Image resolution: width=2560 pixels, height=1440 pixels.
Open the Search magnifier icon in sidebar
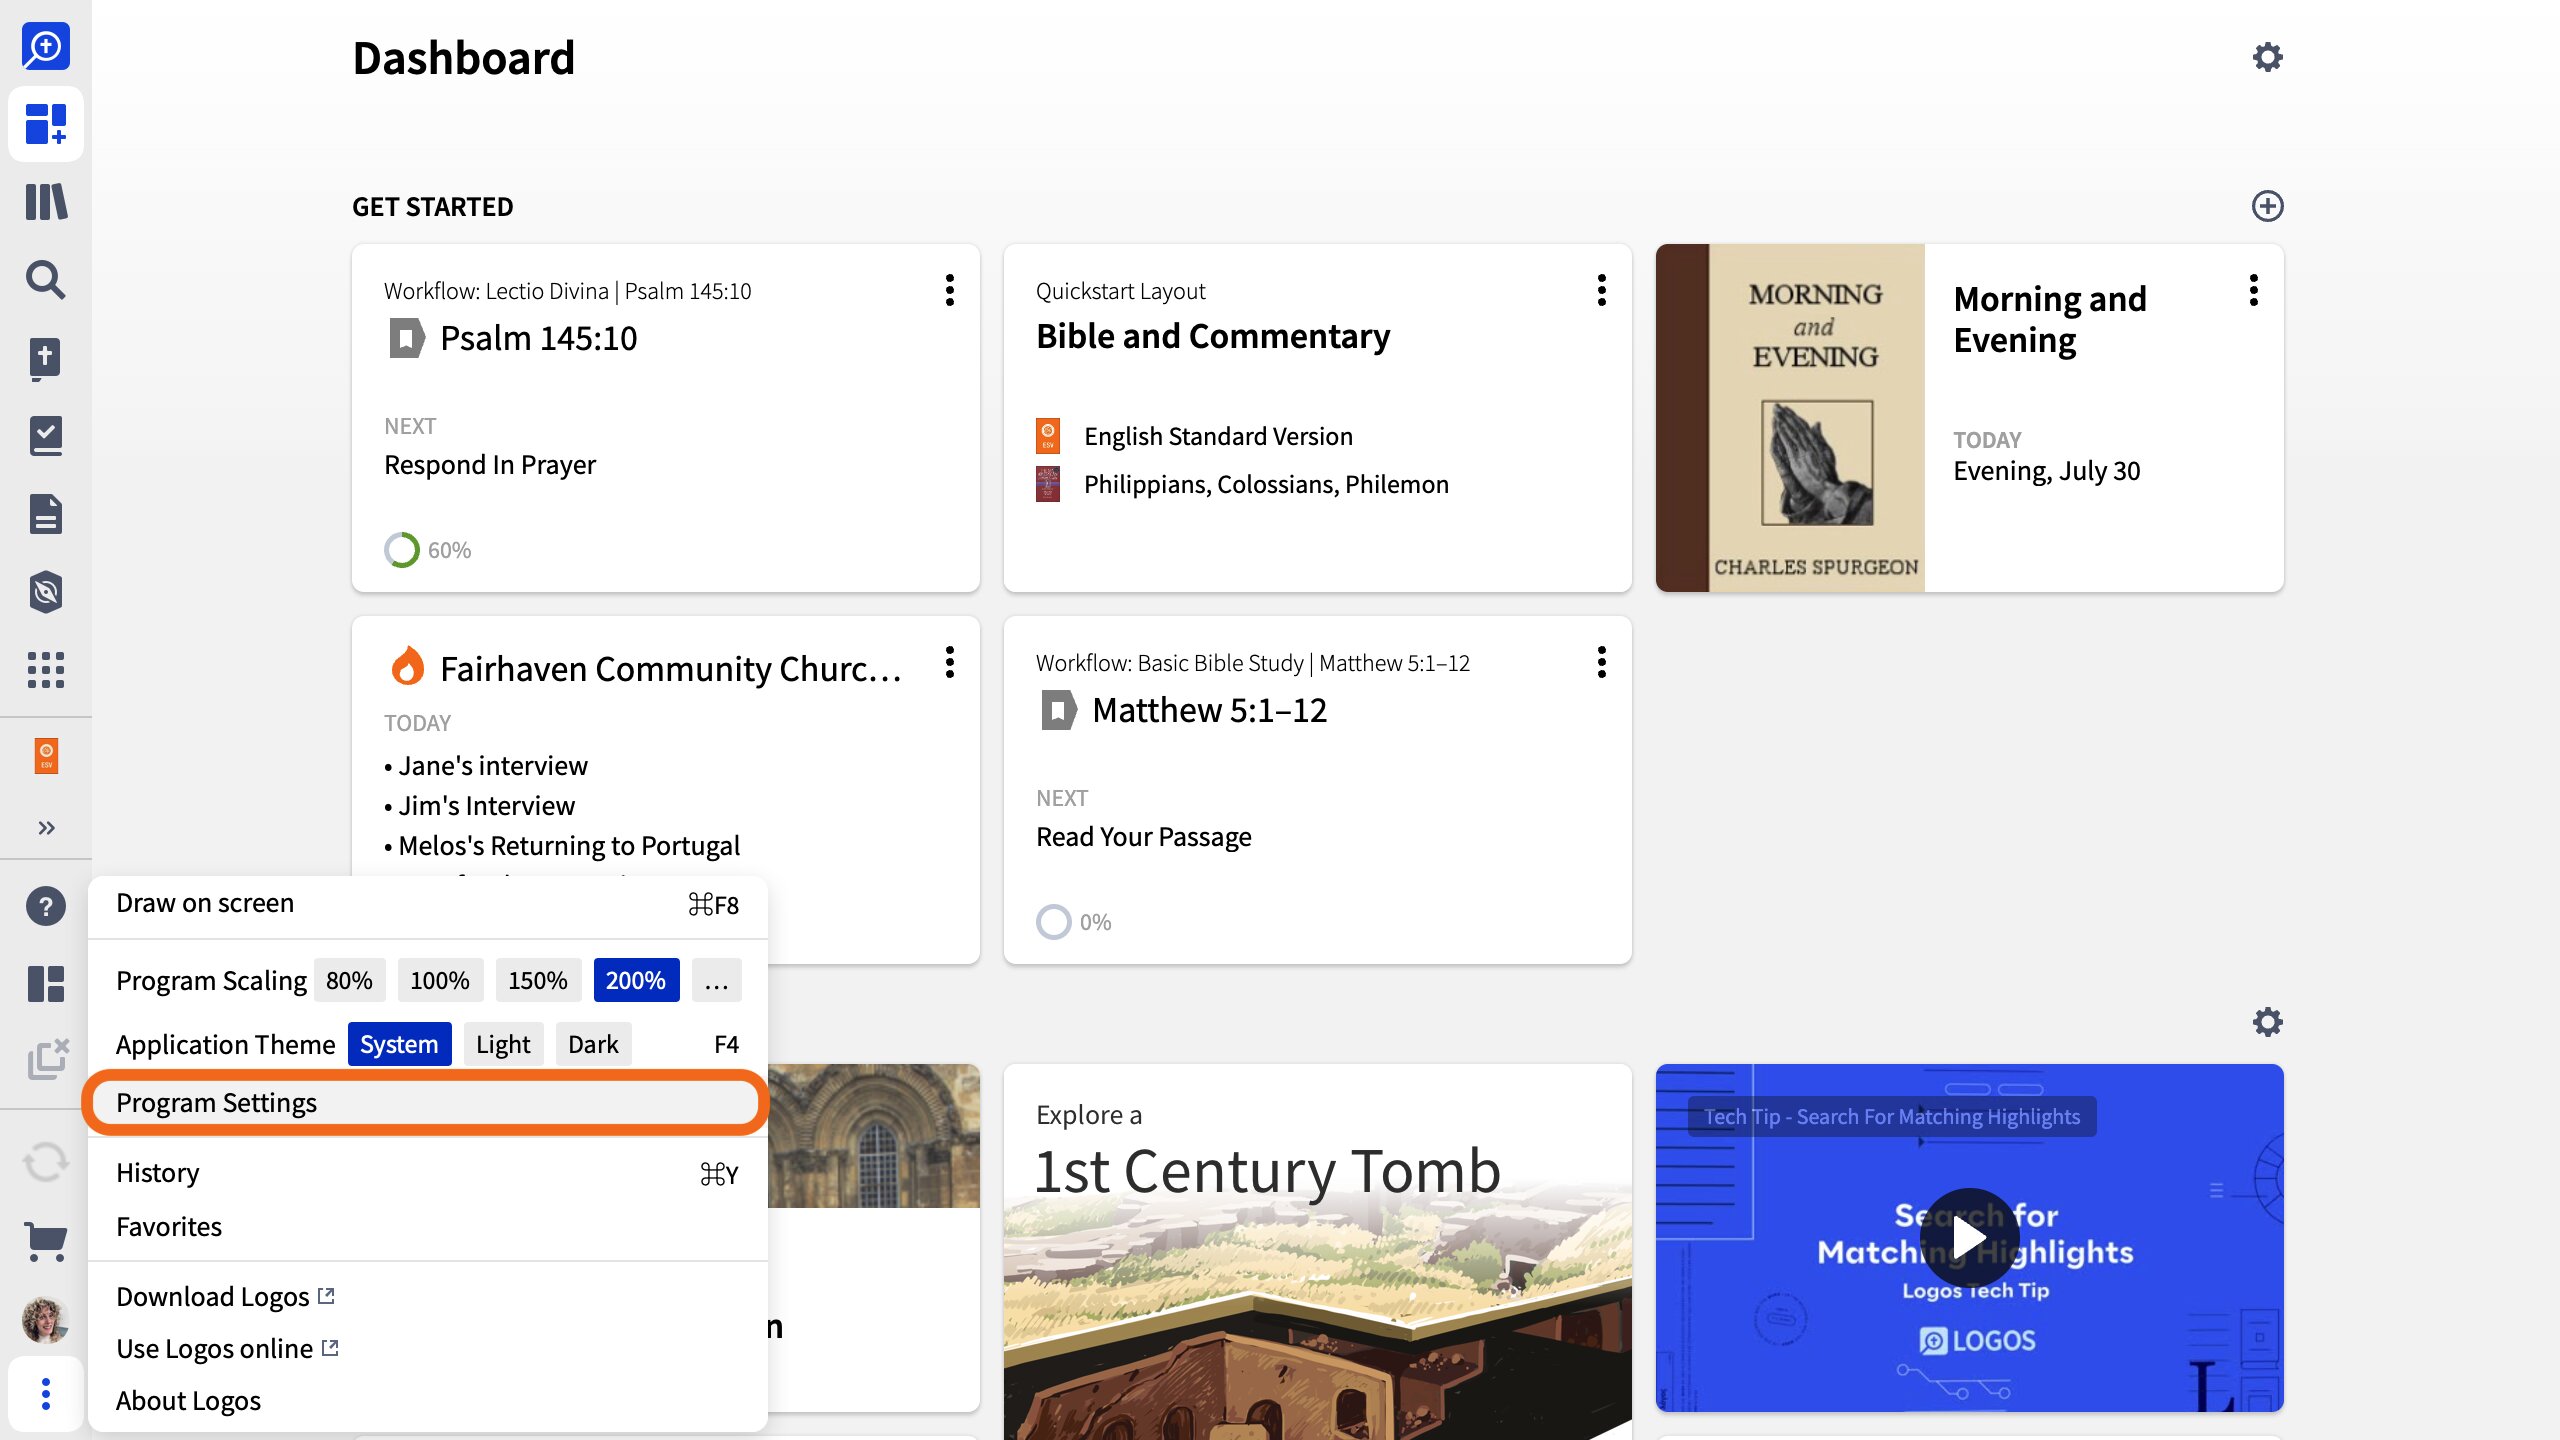[46, 280]
